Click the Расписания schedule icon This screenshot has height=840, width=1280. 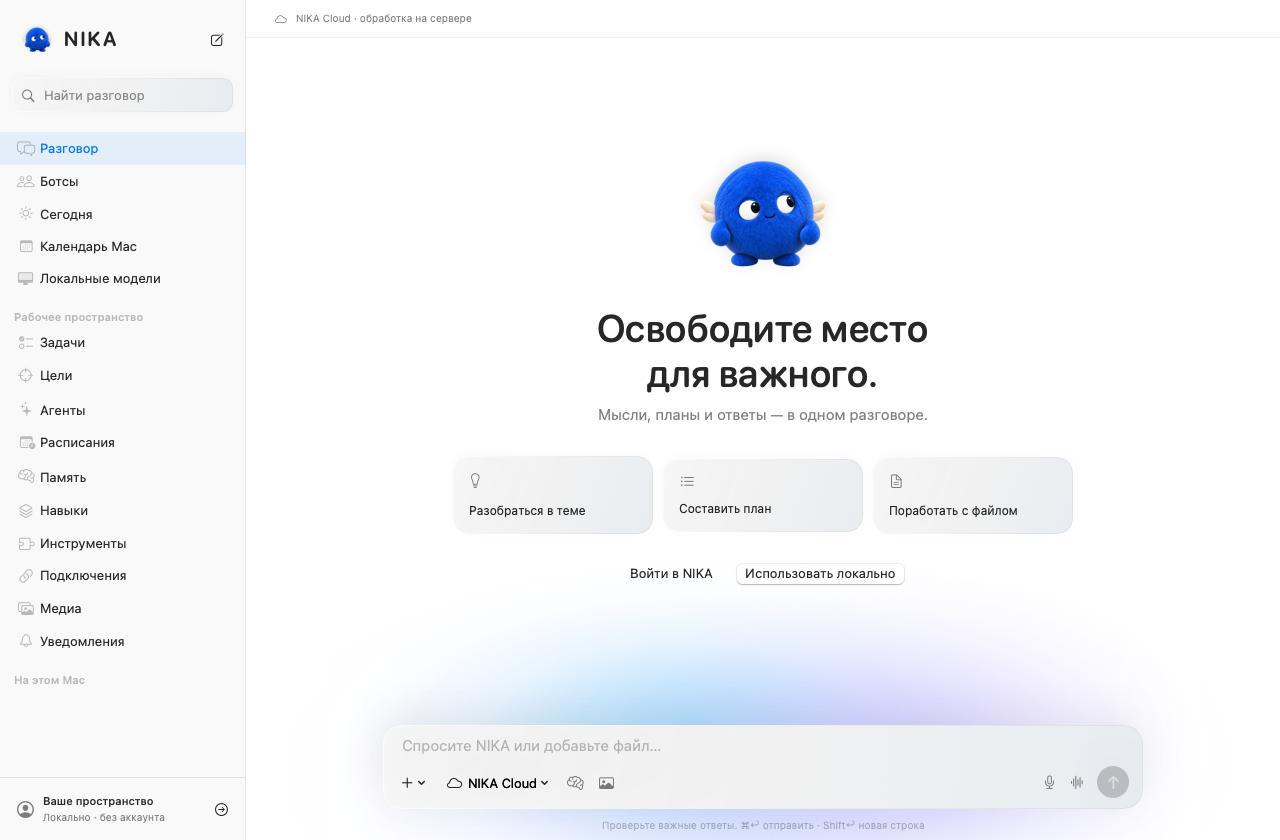26,442
